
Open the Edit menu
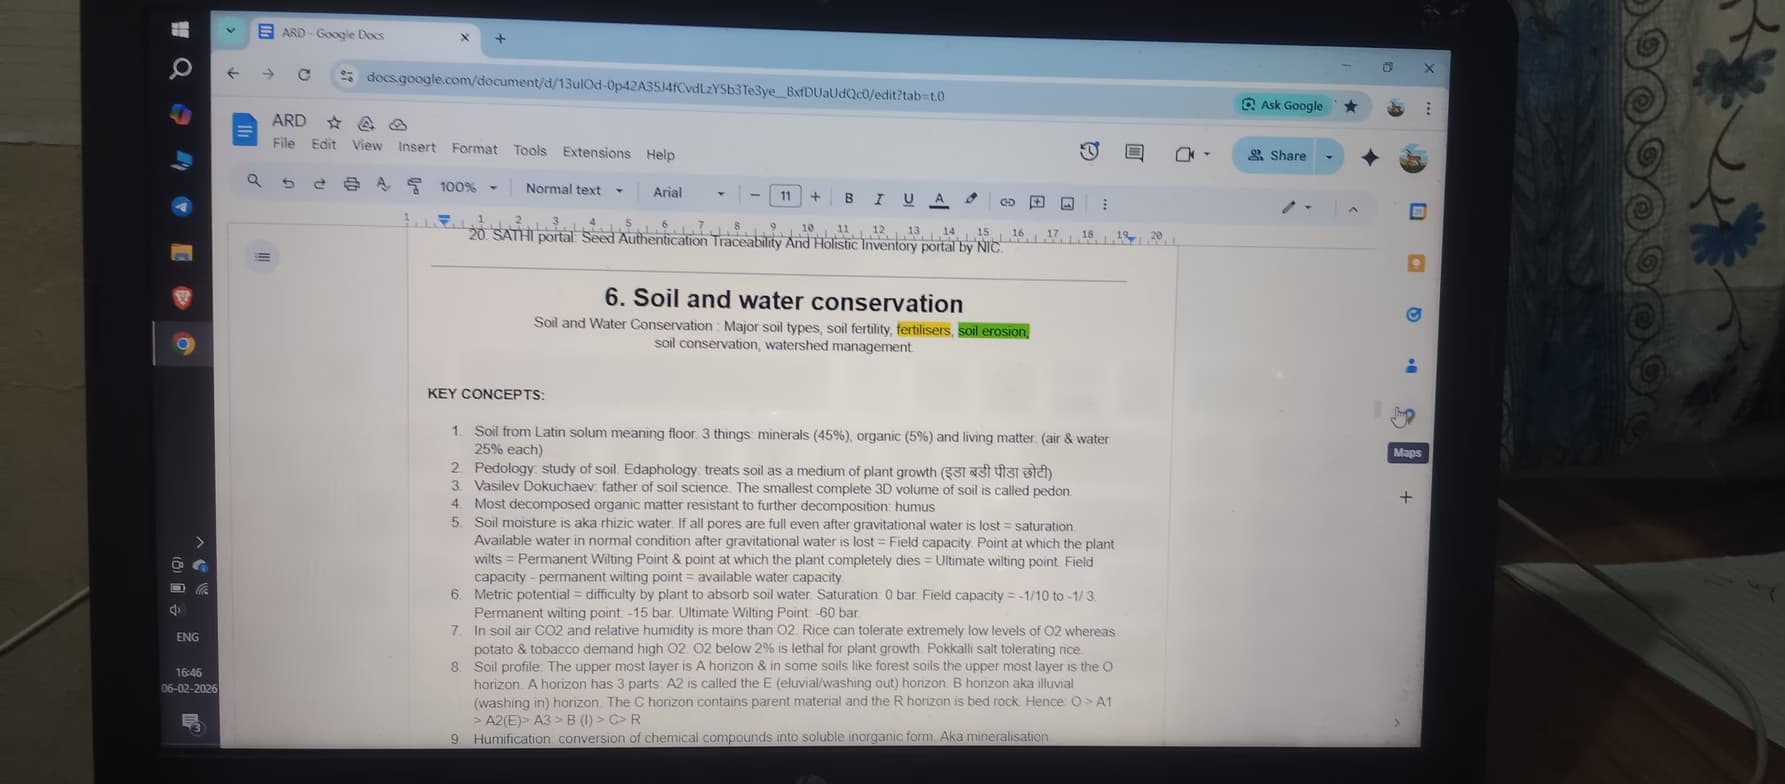pos(323,144)
